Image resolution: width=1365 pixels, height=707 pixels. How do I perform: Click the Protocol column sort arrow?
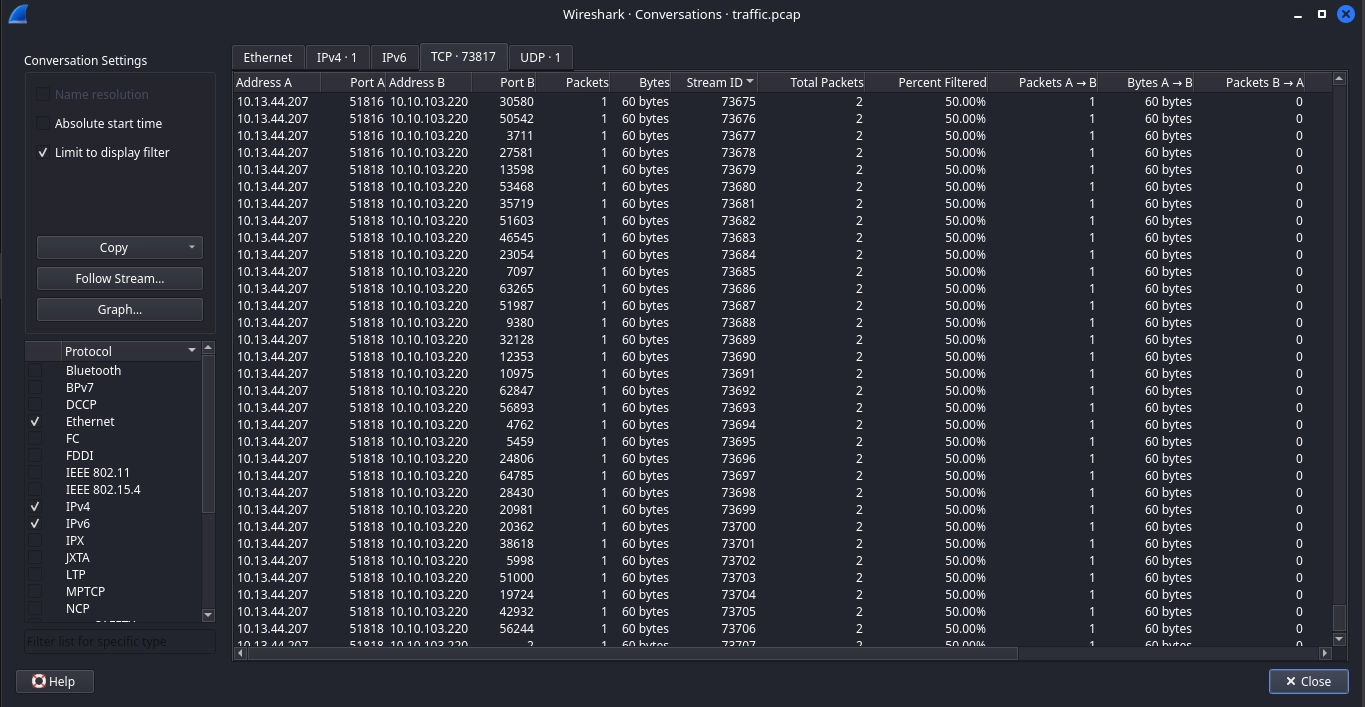[x=191, y=351]
